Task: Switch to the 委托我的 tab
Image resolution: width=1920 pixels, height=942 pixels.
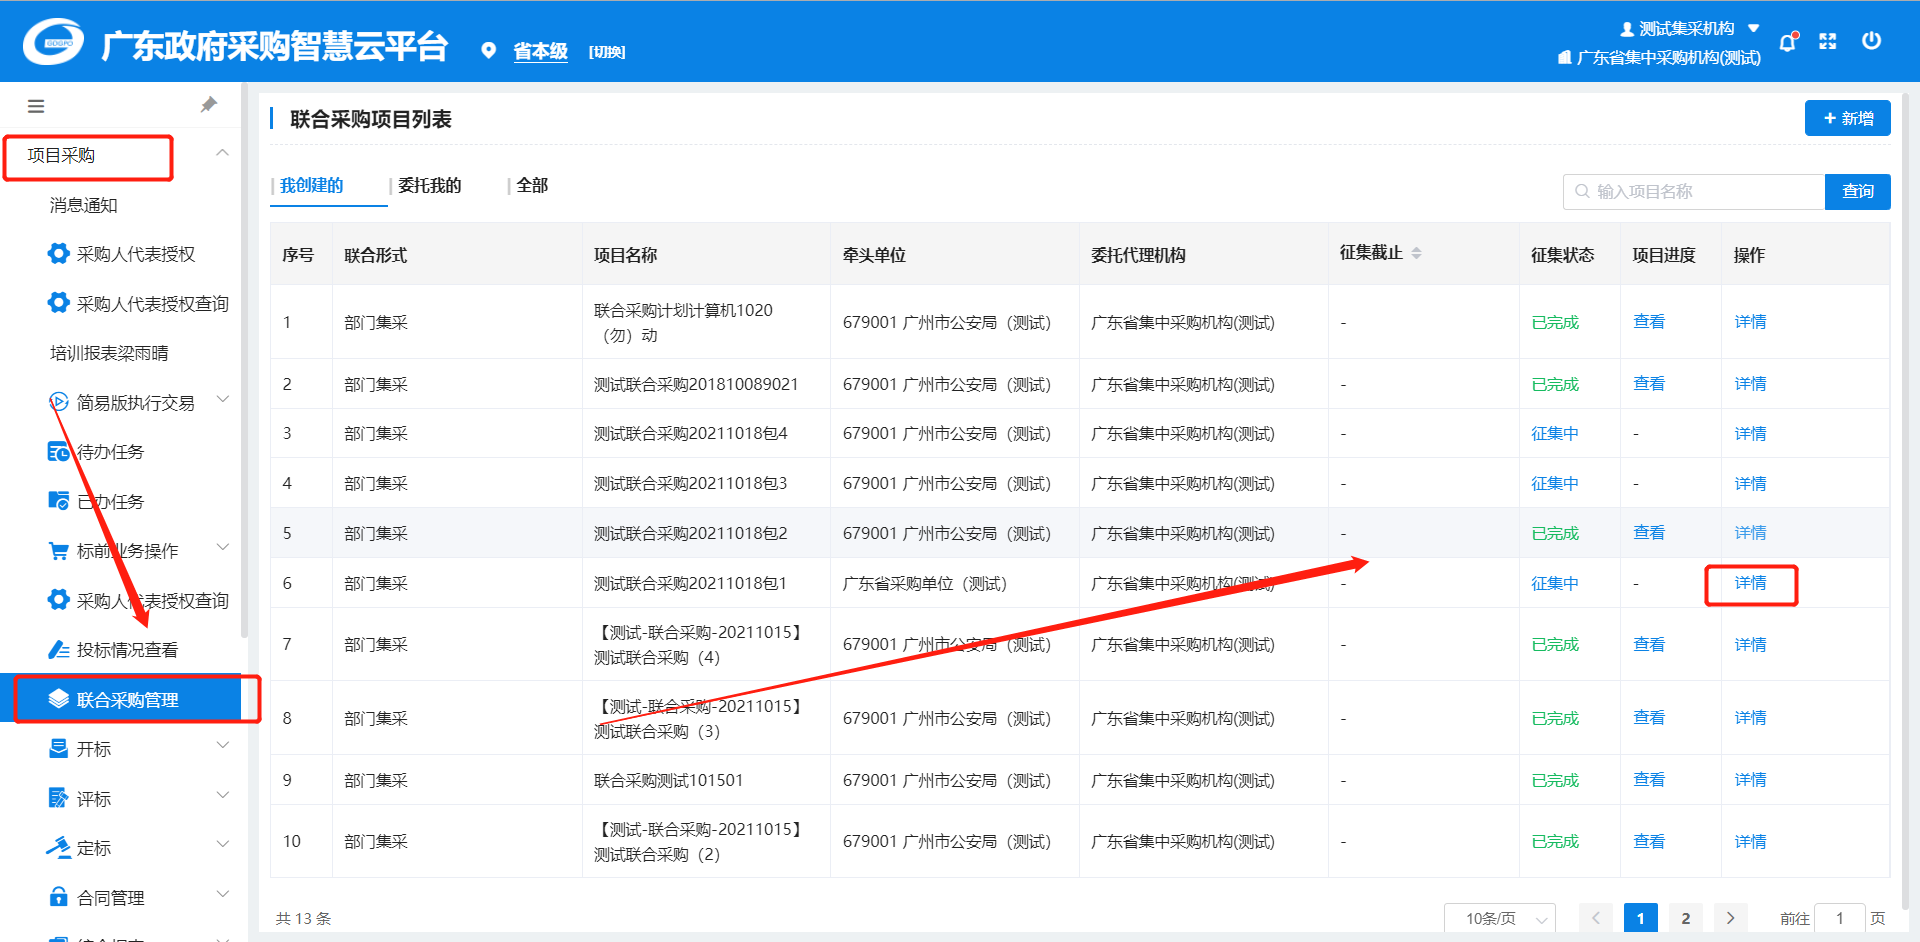Action: click(429, 185)
